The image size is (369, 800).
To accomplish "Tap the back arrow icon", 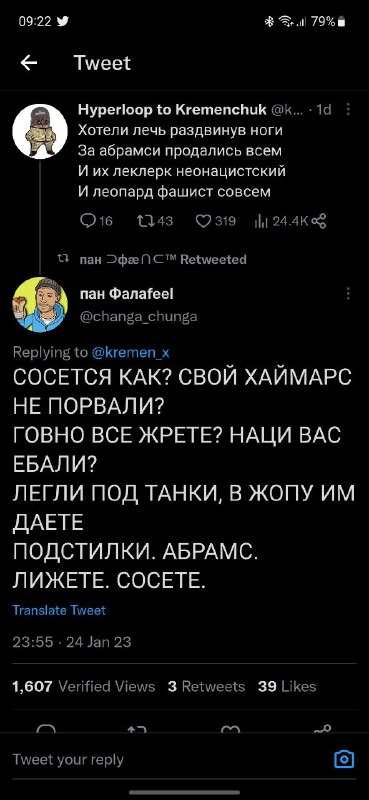I will coord(29,63).
